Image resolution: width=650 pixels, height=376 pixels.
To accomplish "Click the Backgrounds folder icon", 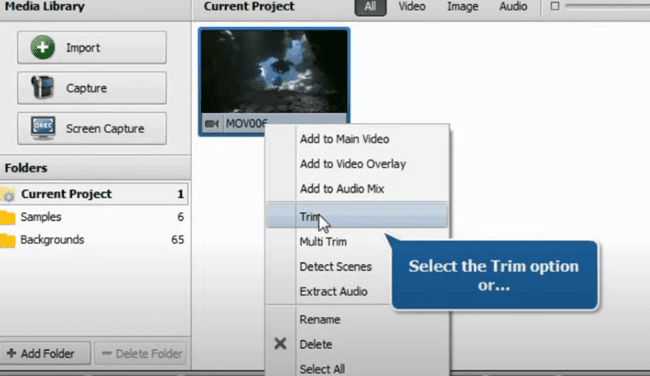I will tap(7, 240).
